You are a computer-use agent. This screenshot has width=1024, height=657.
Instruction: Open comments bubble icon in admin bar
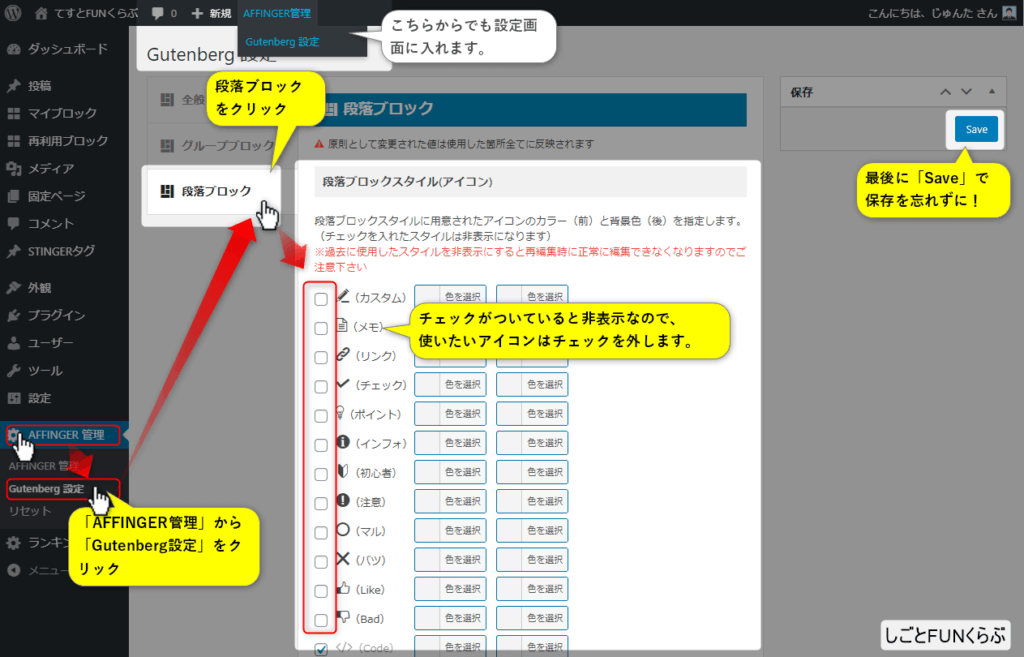click(157, 14)
